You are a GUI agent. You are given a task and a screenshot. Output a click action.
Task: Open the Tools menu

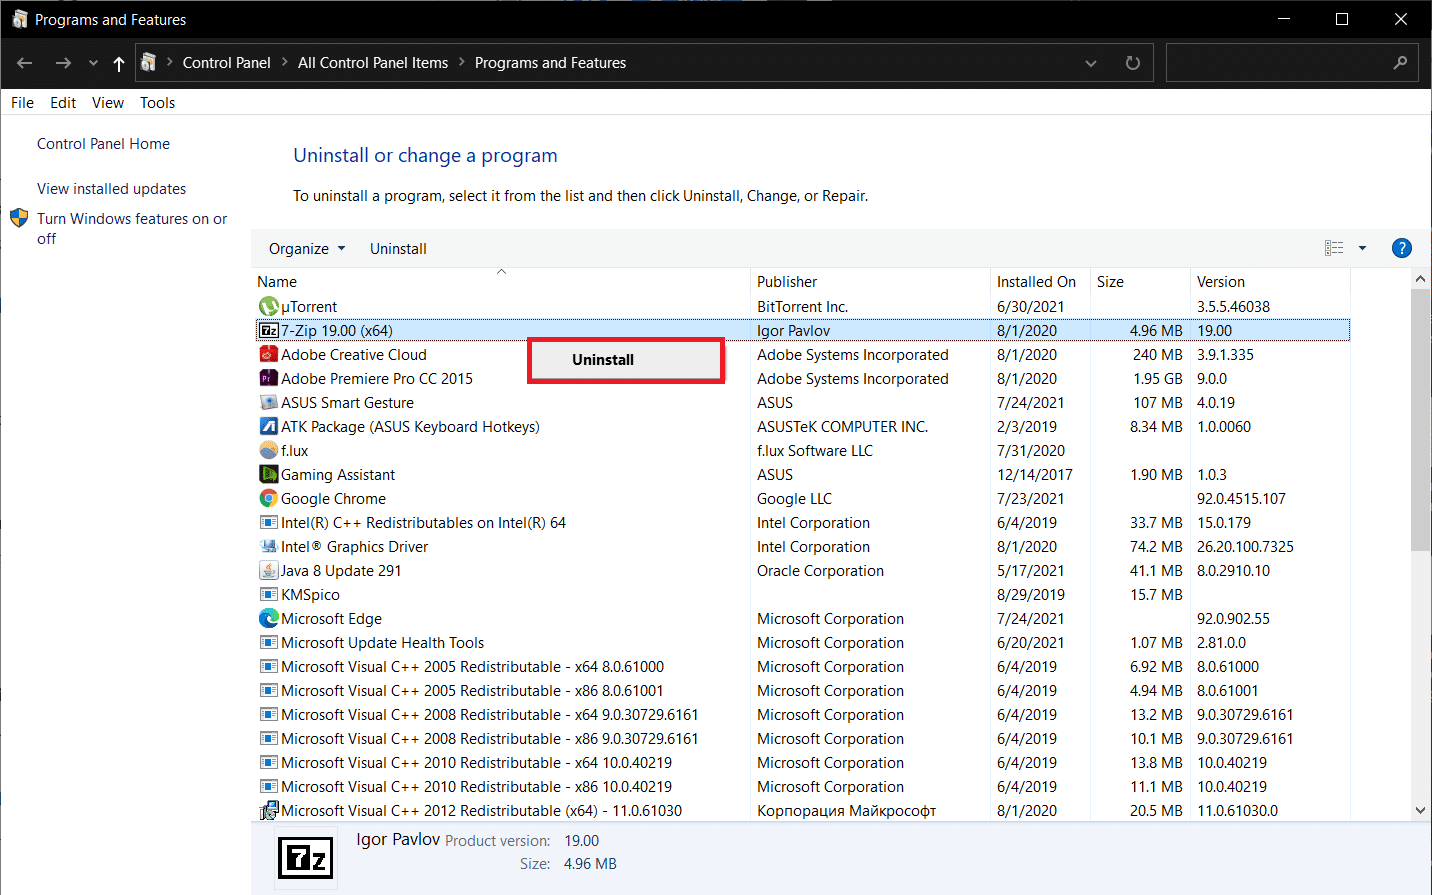point(157,103)
